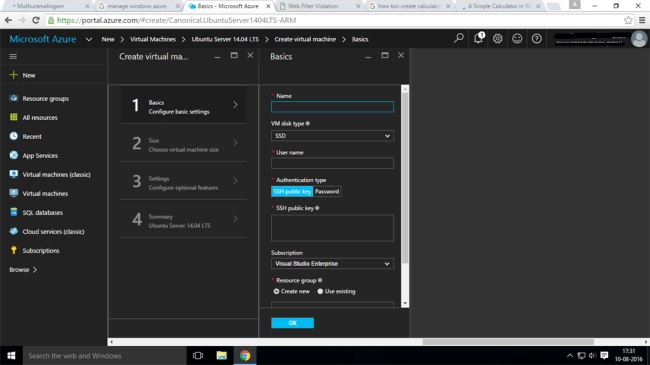Click the Resource group info icon
This screenshot has width=650, height=365.
pos(320,280)
